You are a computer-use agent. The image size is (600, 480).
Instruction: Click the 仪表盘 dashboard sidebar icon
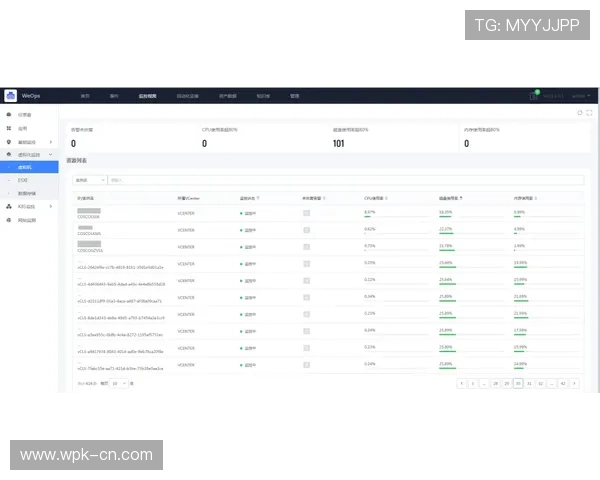9,116
